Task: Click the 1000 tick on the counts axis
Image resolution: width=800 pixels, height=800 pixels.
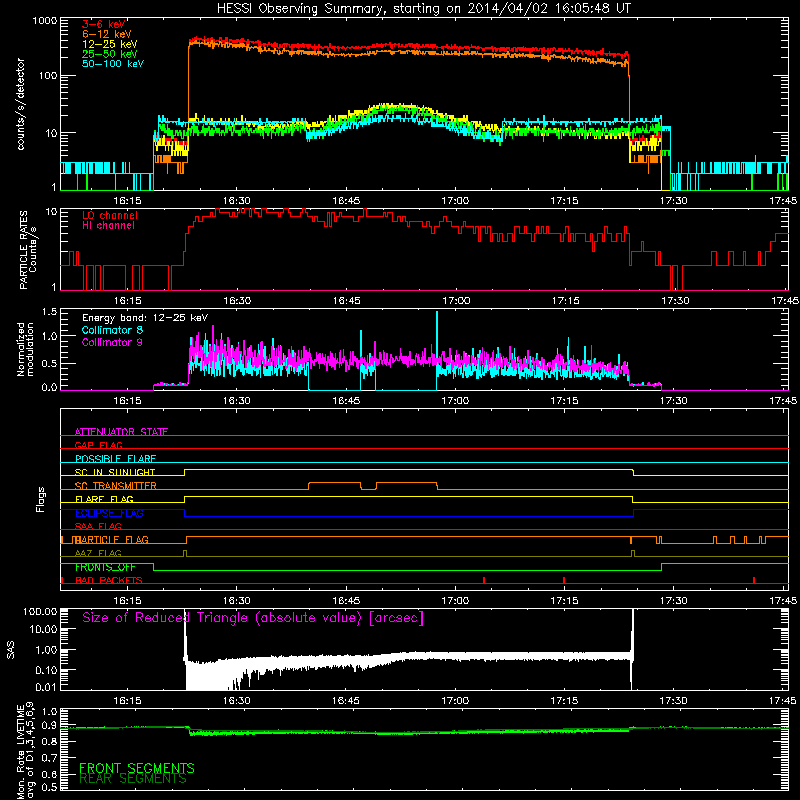Action: [x=44, y=21]
